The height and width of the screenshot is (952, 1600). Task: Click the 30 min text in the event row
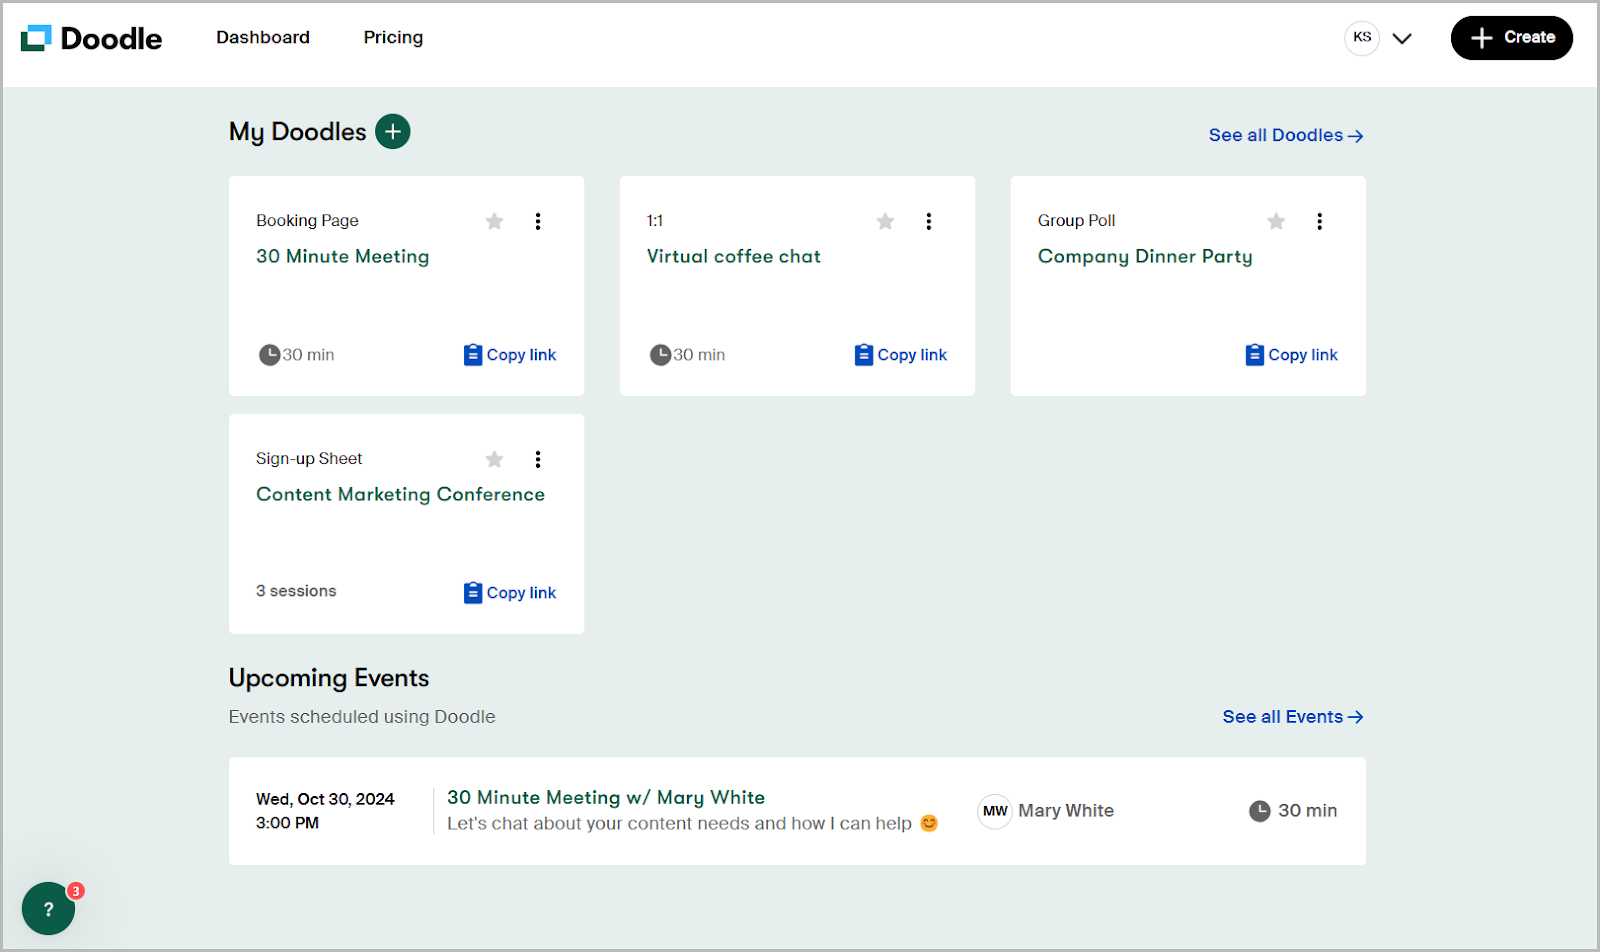(1307, 811)
